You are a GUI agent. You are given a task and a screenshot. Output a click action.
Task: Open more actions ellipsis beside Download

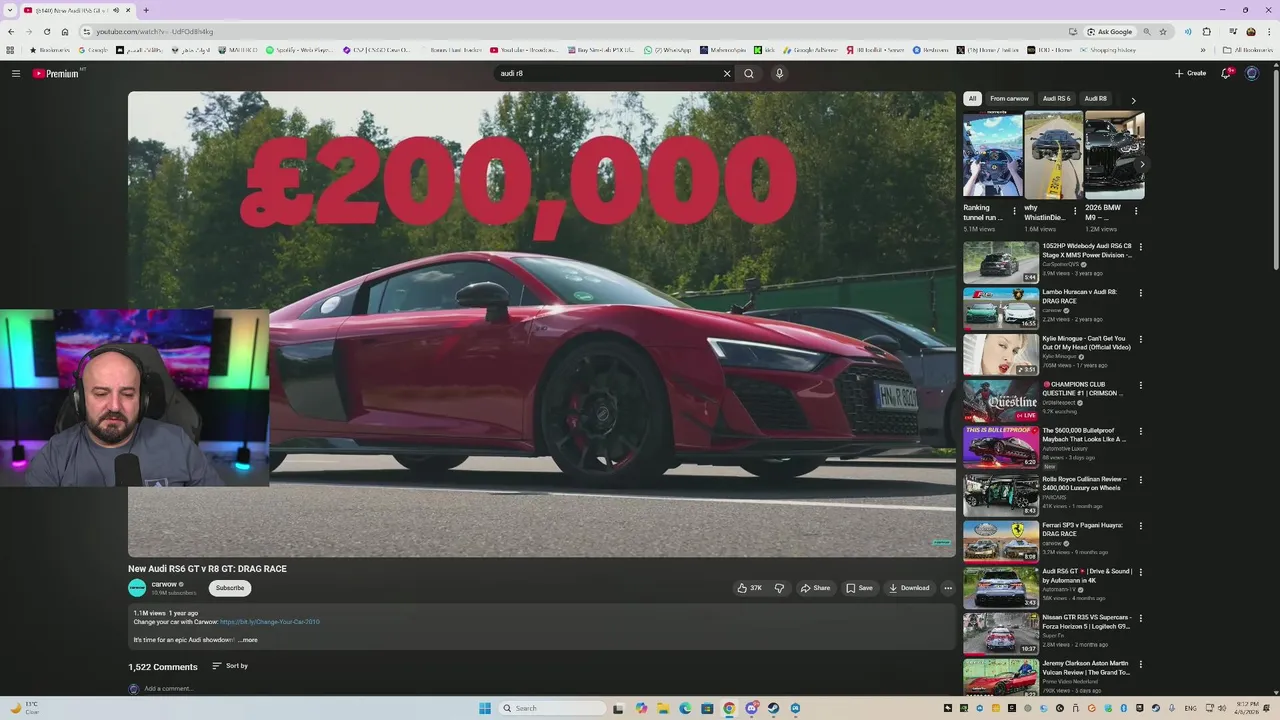[948, 588]
